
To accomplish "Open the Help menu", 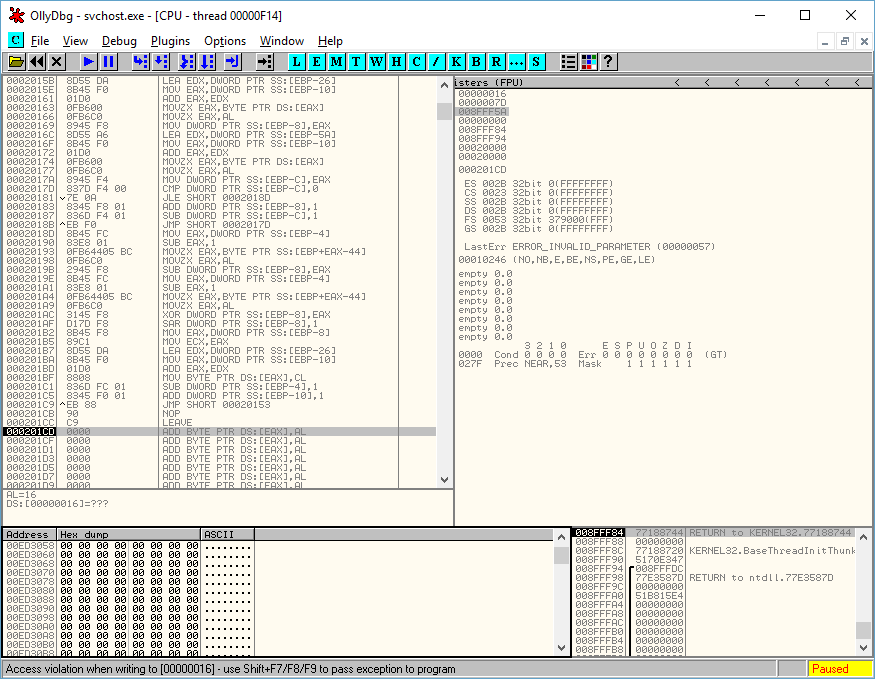I will (x=330, y=41).
